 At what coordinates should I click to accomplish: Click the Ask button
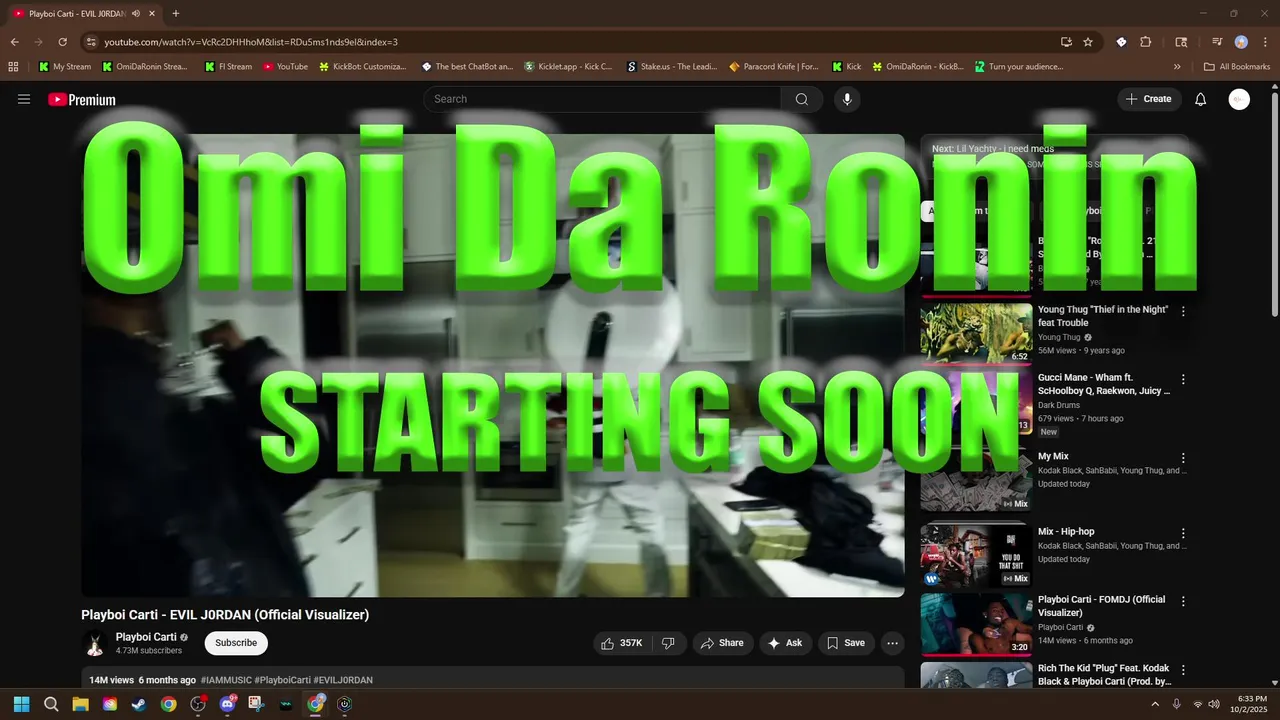click(785, 643)
